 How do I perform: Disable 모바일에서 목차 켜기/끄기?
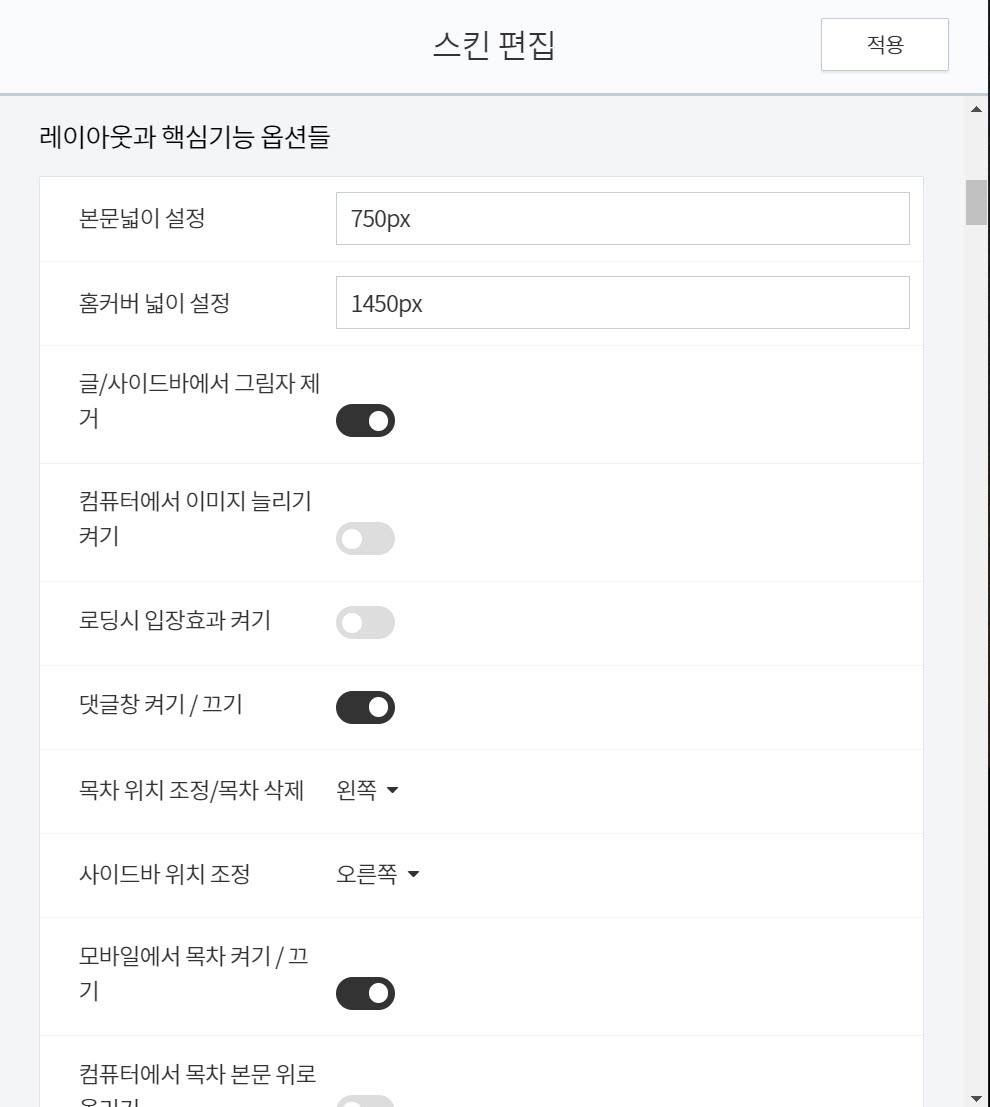(x=367, y=993)
